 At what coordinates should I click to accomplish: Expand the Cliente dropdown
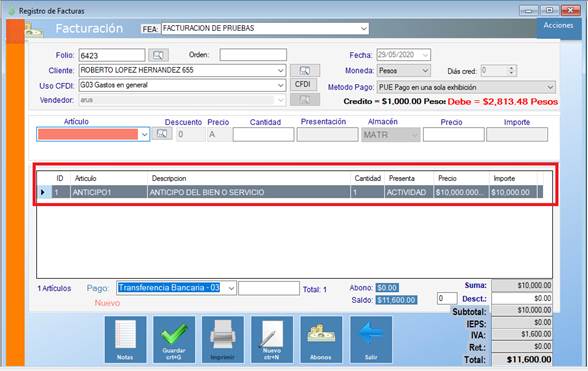280,70
